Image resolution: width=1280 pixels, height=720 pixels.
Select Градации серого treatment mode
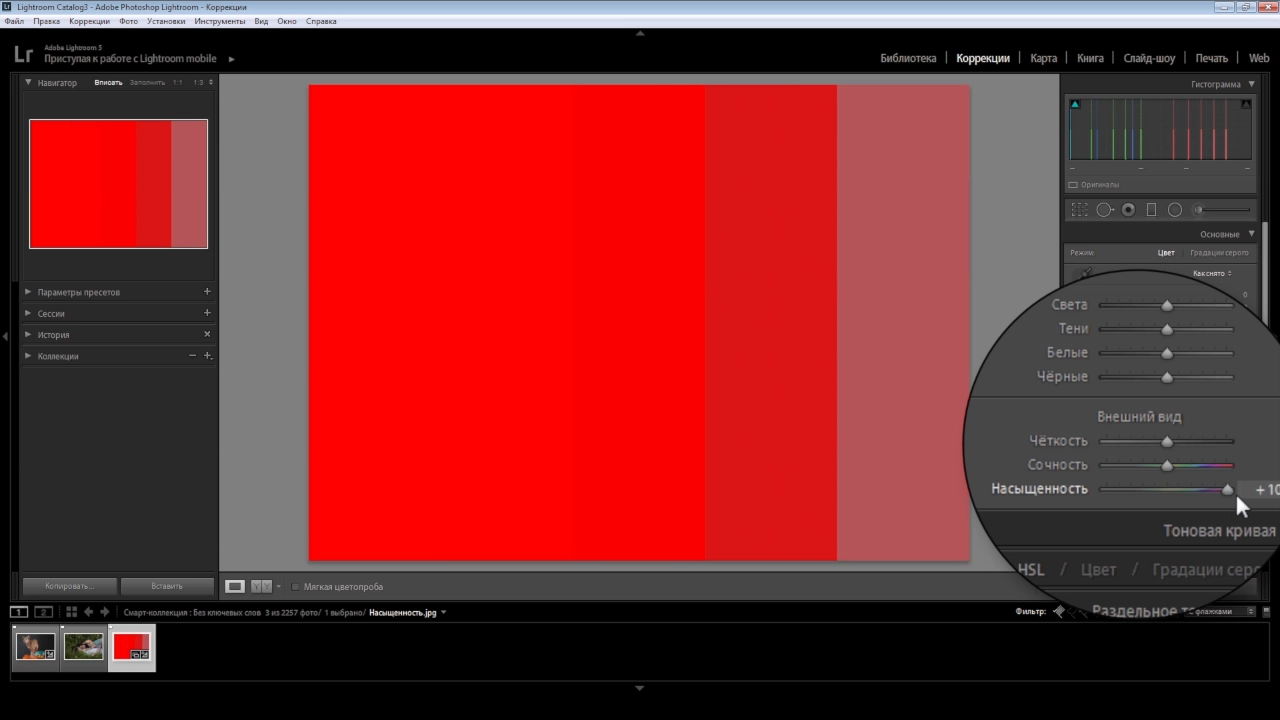(x=1219, y=253)
